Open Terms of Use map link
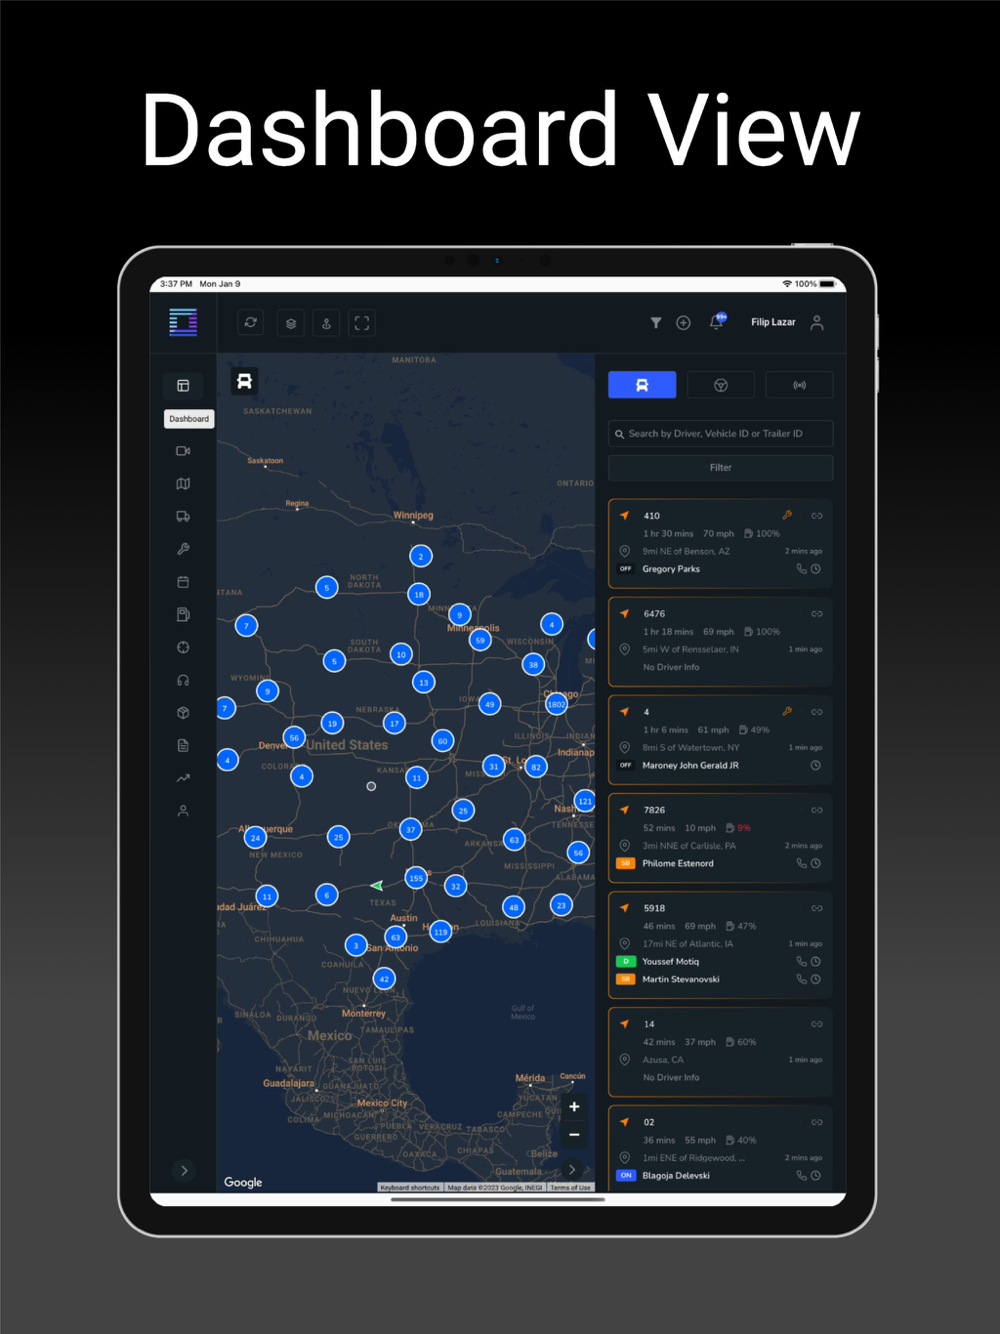The width and height of the screenshot is (1000, 1334). click(570, 1187)
